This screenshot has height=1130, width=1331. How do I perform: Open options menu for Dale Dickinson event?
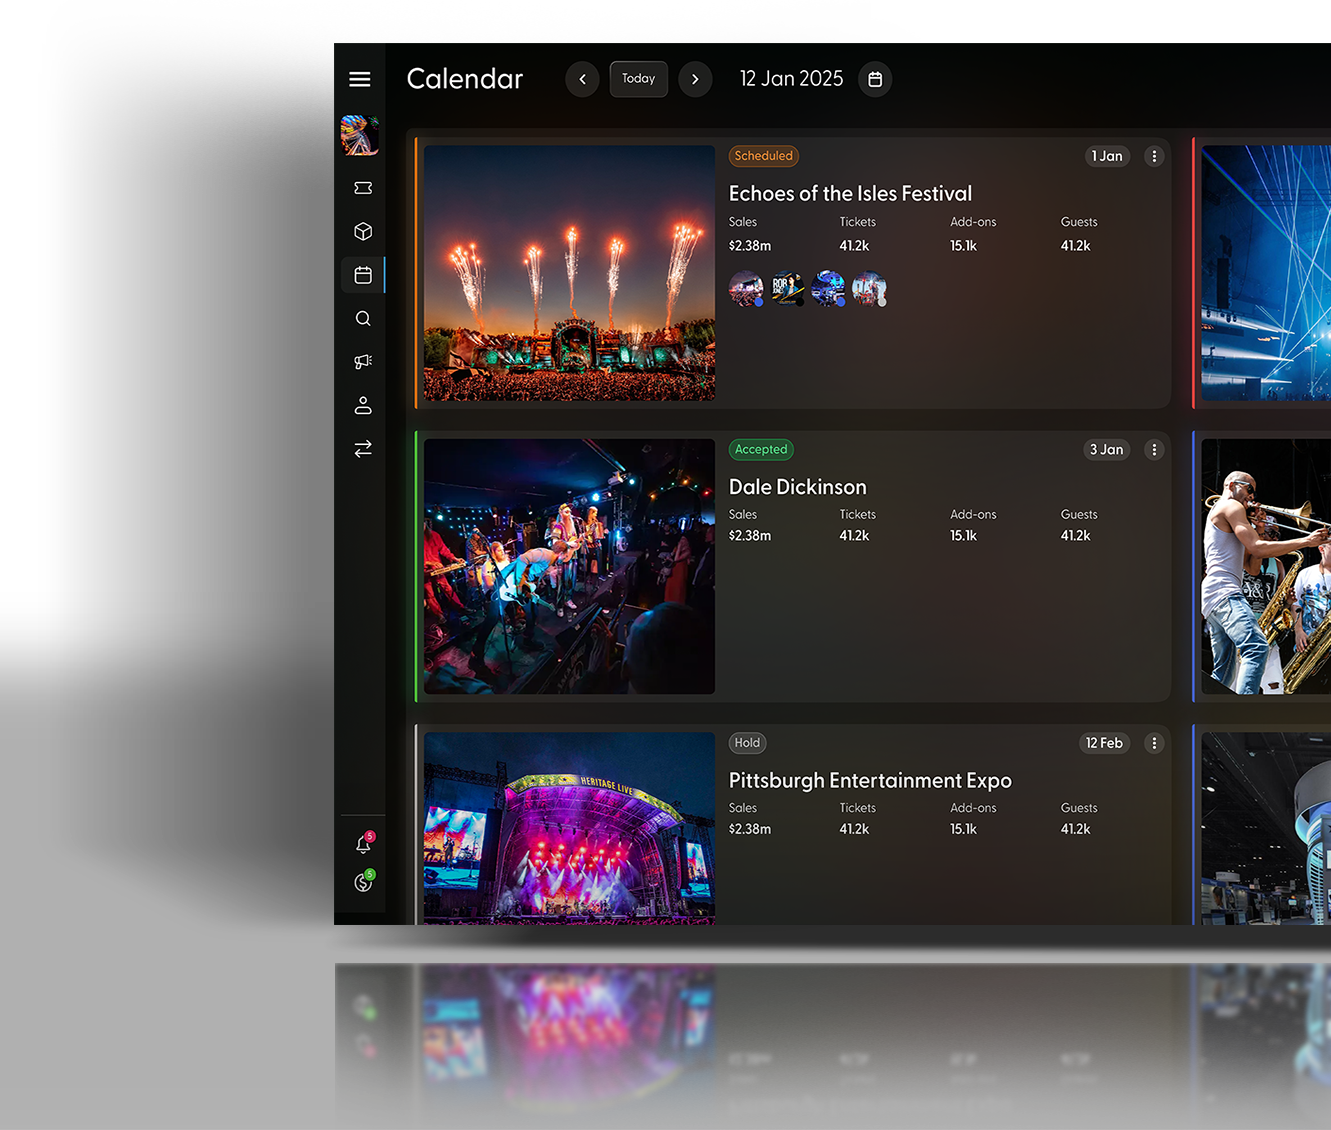(x=1154, y=450)
